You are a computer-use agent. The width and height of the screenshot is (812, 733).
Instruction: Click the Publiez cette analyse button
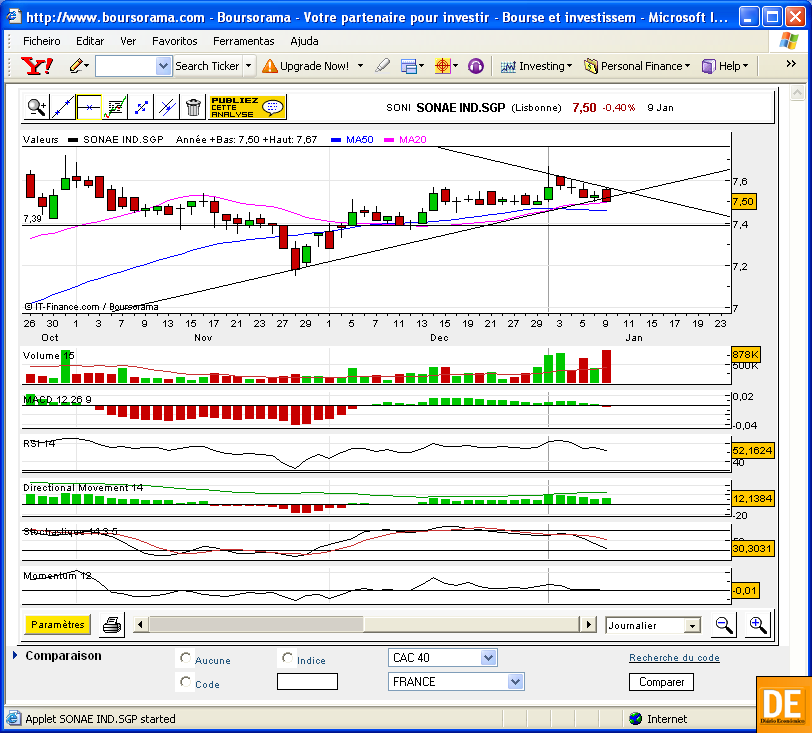coord(247,107)
